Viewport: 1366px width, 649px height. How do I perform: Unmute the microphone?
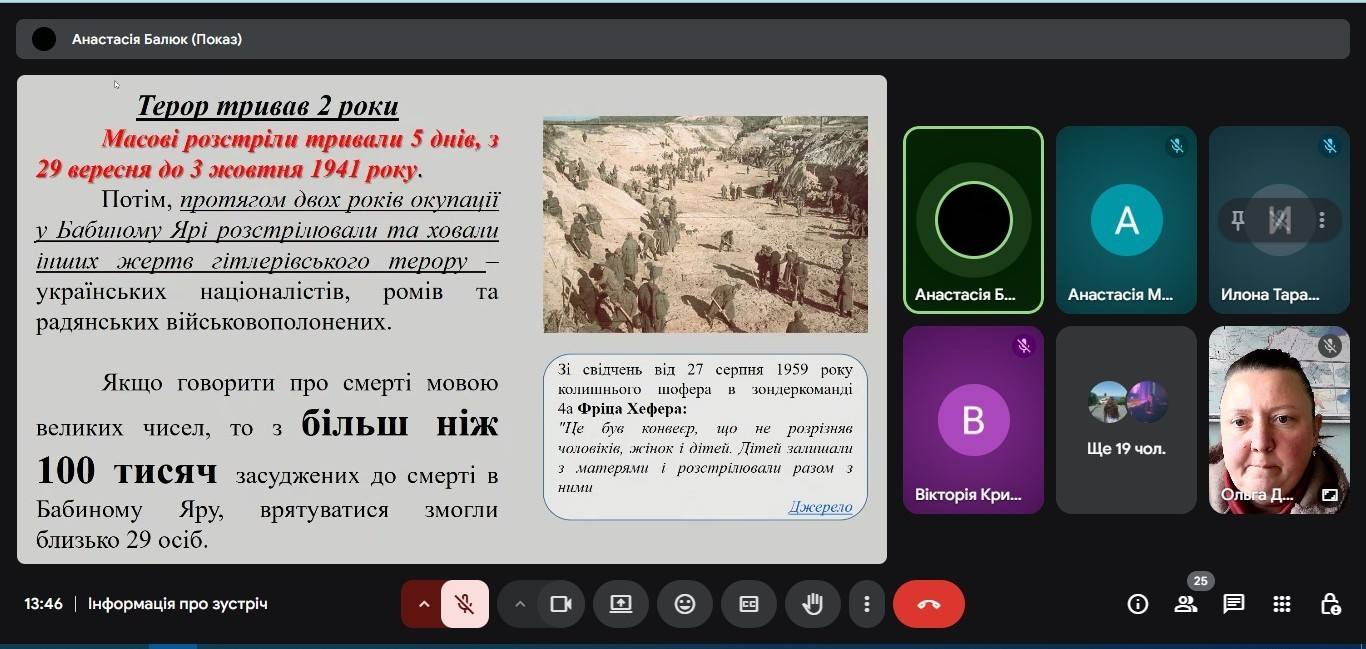[x=464, y=604]
